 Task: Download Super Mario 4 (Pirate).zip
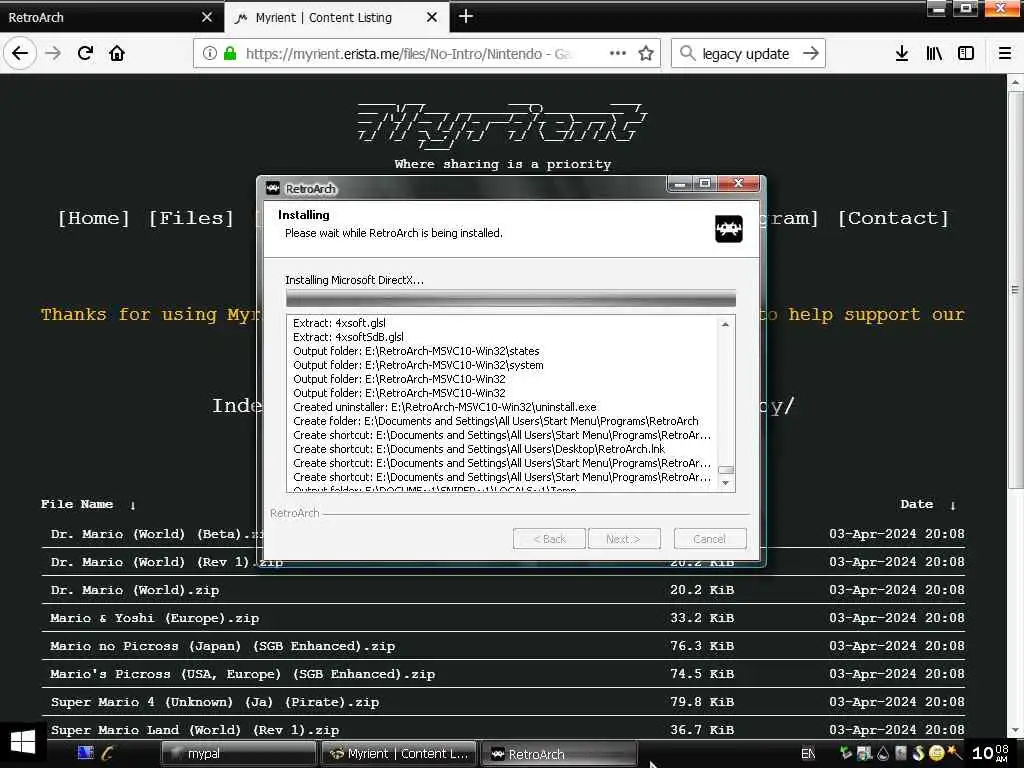pos(215,702)
